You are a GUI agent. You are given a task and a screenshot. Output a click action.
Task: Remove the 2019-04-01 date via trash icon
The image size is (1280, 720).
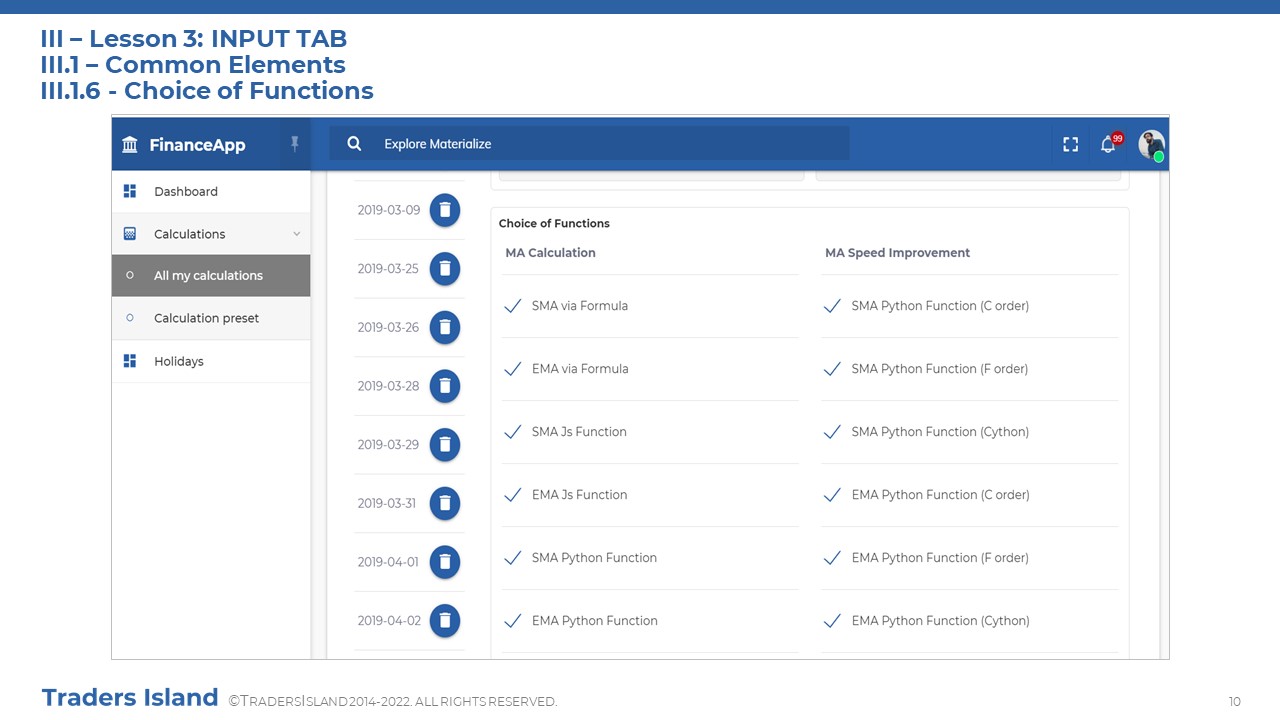[445, 562]
